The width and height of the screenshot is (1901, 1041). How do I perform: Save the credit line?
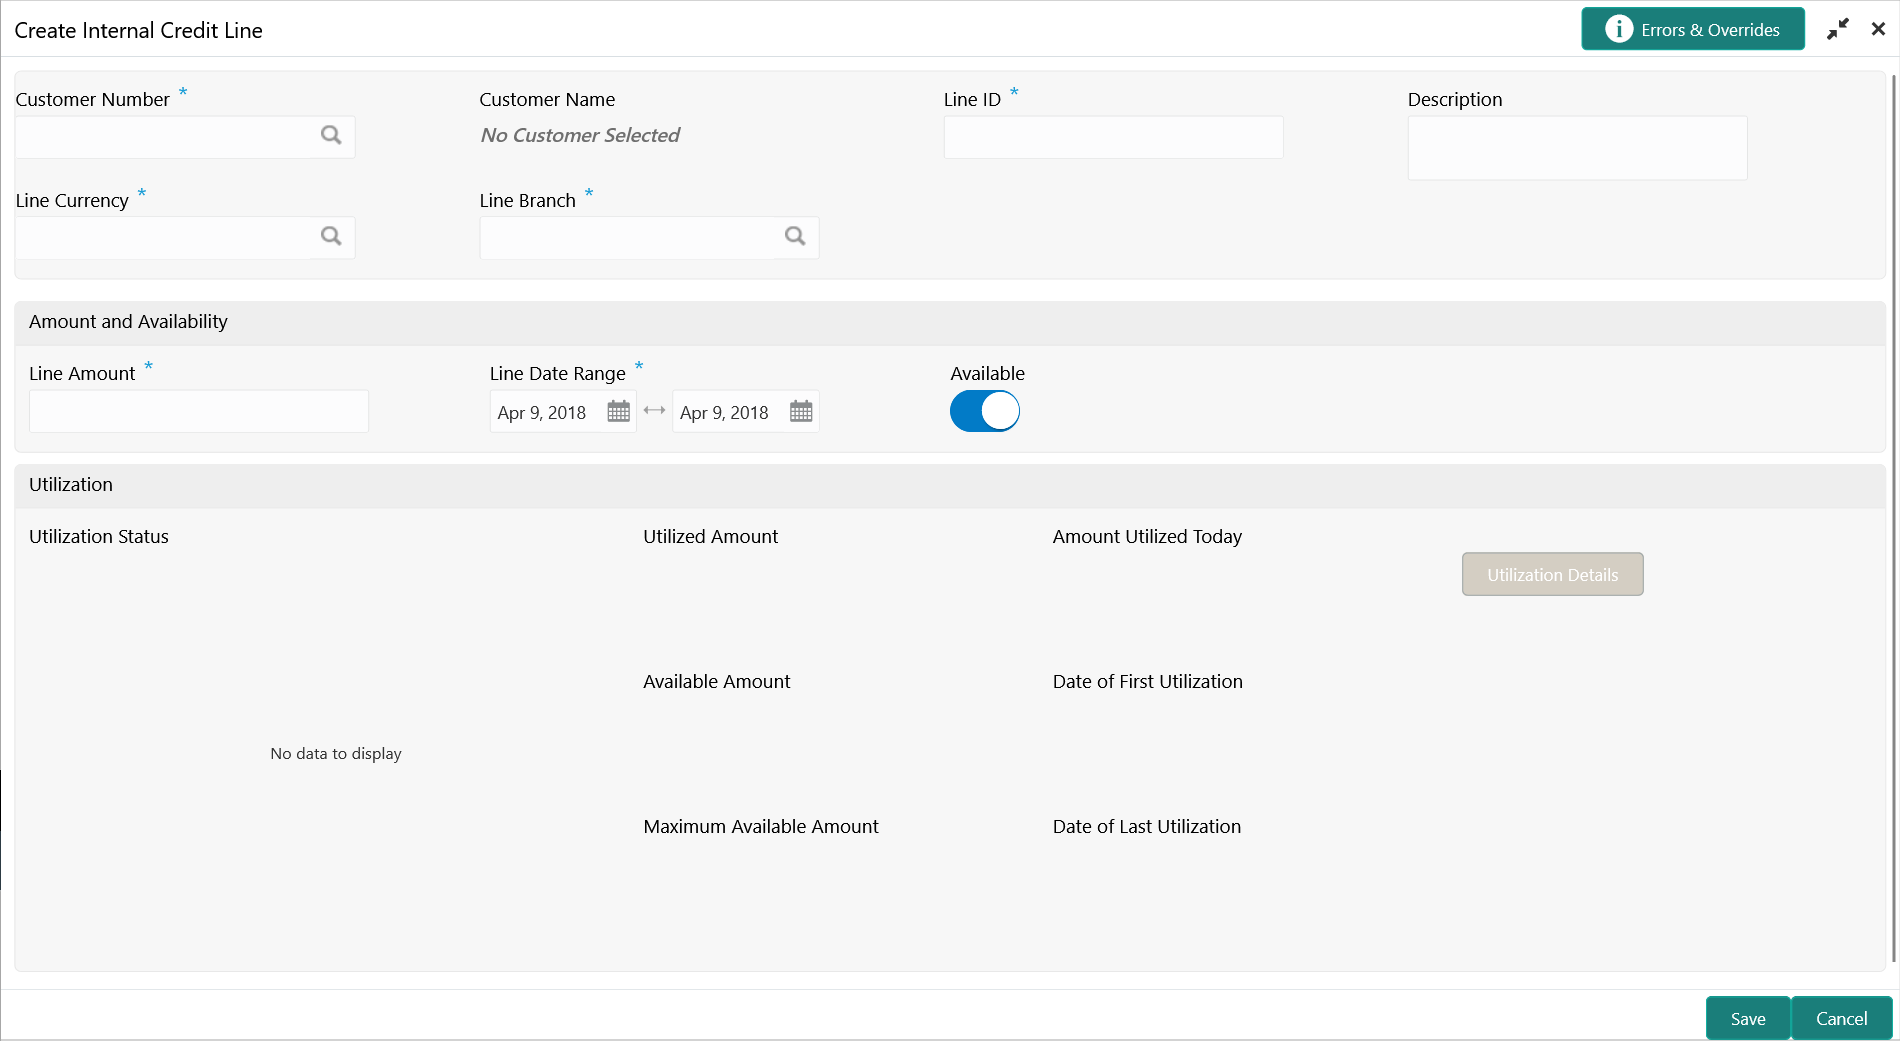(1748, 1018)
